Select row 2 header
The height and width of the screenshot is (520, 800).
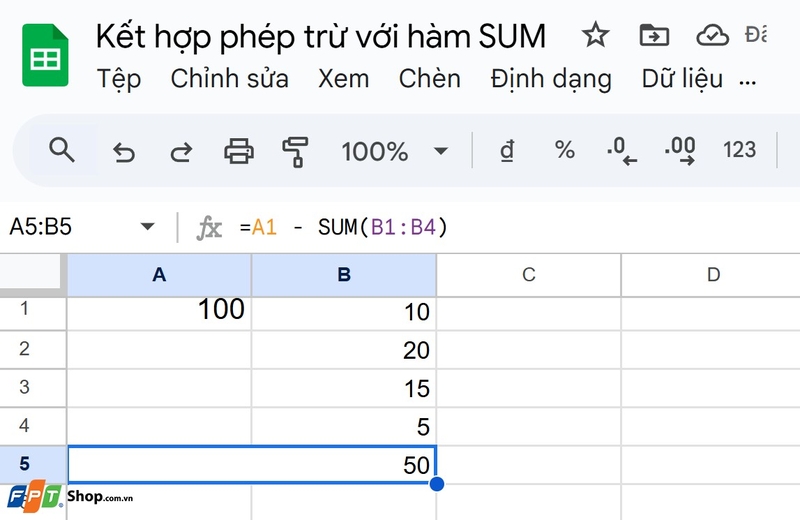coord(33,350)
